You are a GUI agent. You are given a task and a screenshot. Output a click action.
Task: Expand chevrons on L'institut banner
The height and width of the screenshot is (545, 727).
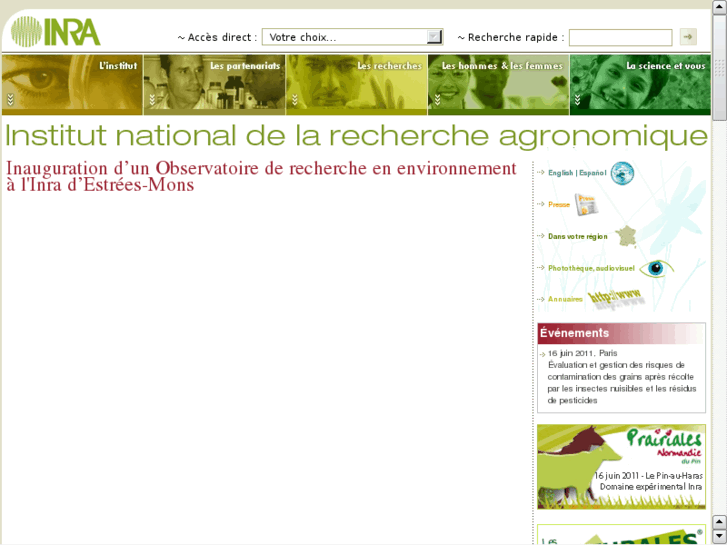tap(11, 99)
